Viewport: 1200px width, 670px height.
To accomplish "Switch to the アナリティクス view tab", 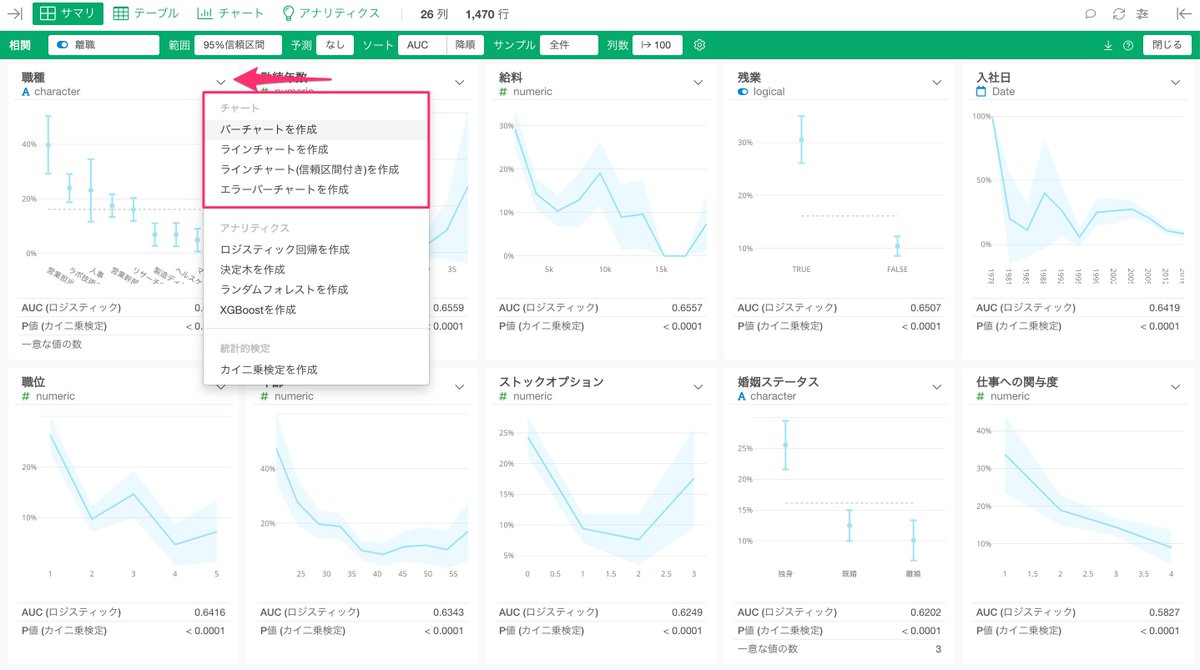I will (x=331, y=14).
